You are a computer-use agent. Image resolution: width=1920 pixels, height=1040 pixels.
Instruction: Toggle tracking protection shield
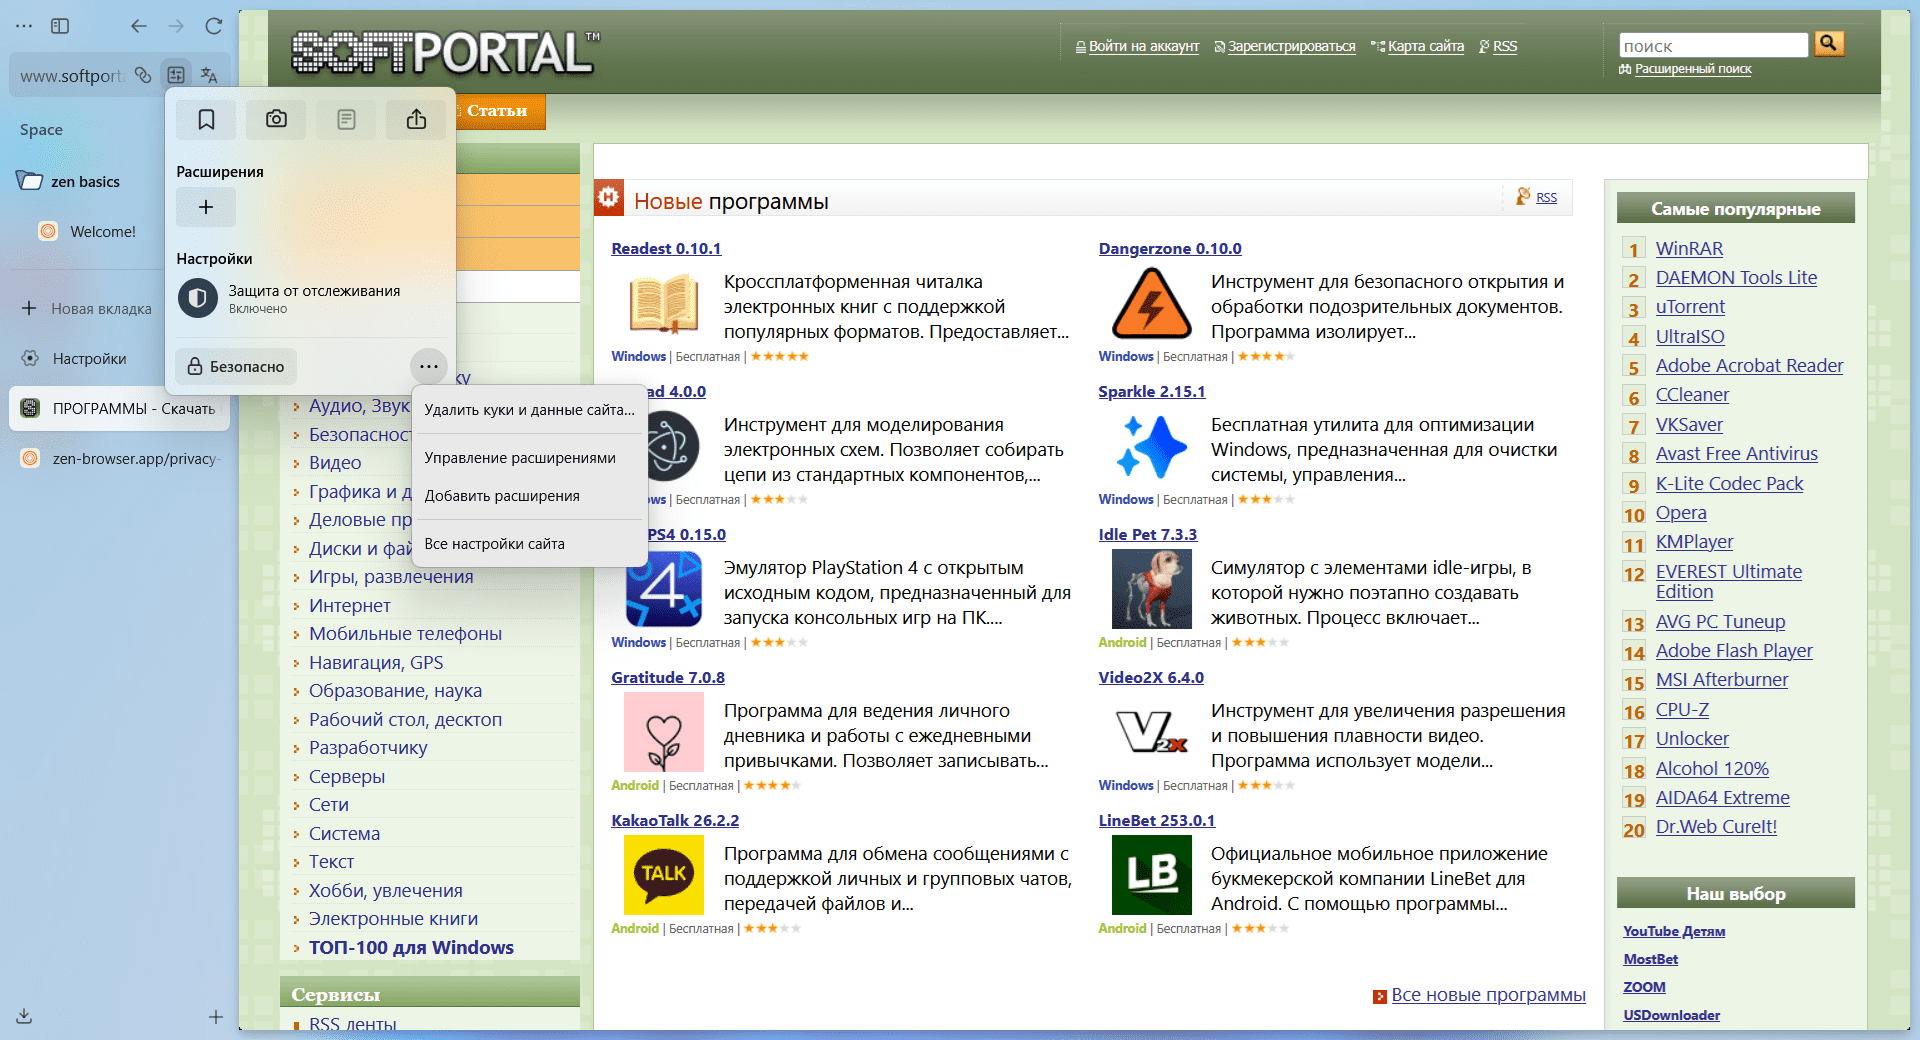tap(198, 298)
